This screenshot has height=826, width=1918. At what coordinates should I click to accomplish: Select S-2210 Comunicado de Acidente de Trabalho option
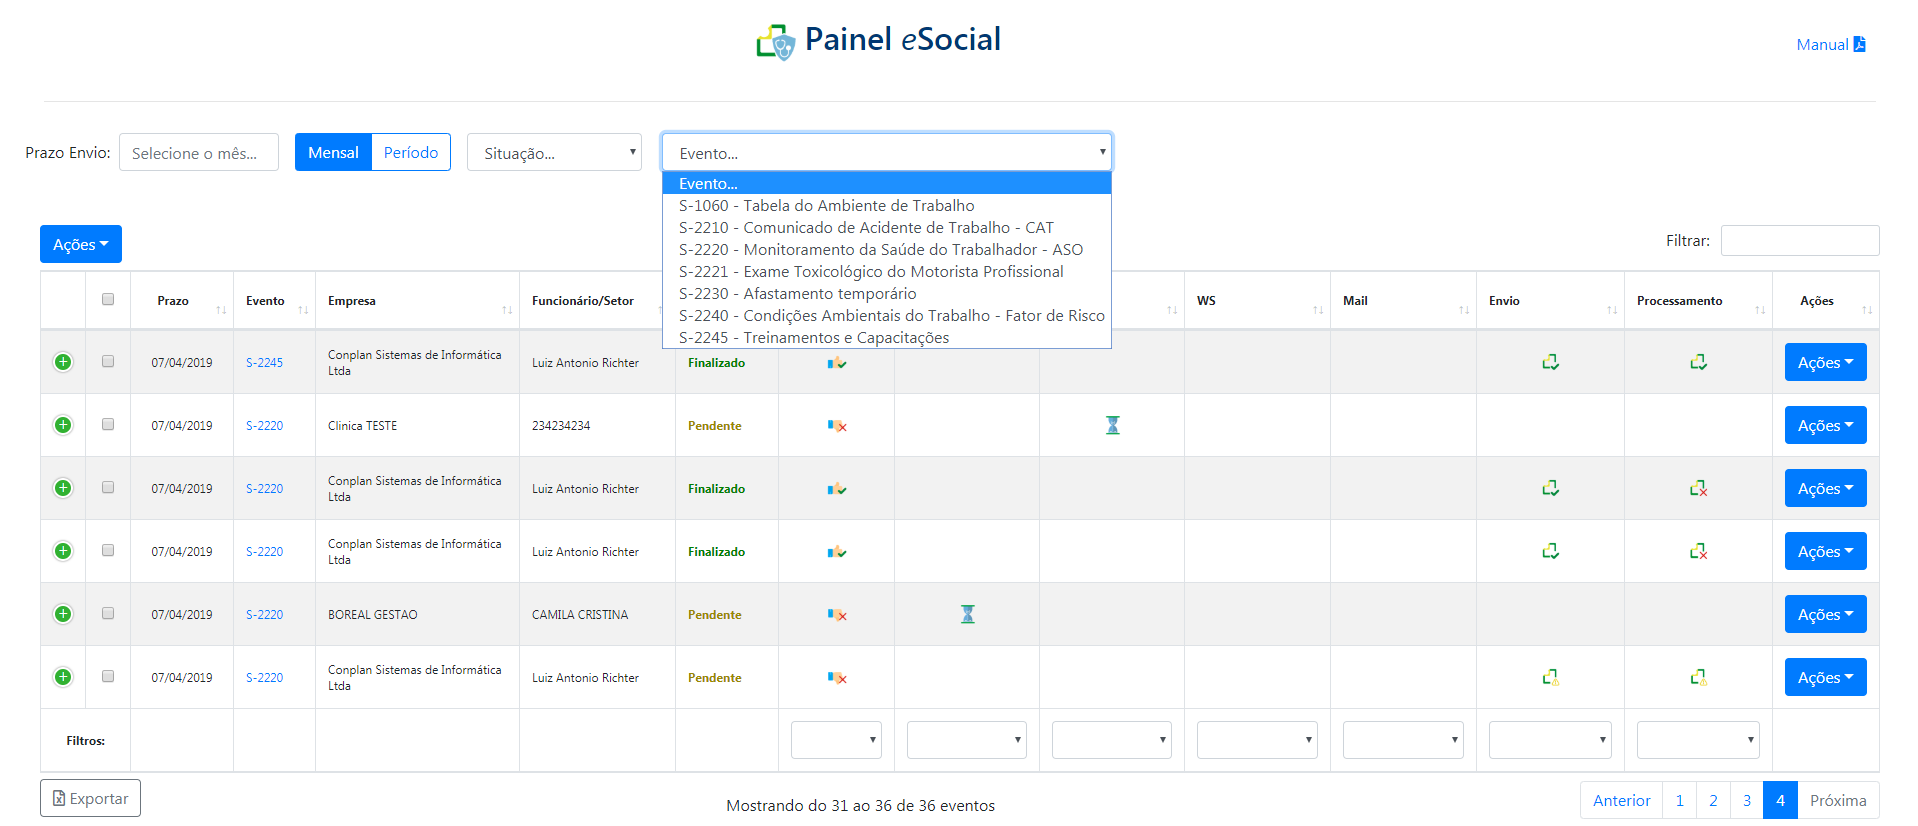coord(866,228)
